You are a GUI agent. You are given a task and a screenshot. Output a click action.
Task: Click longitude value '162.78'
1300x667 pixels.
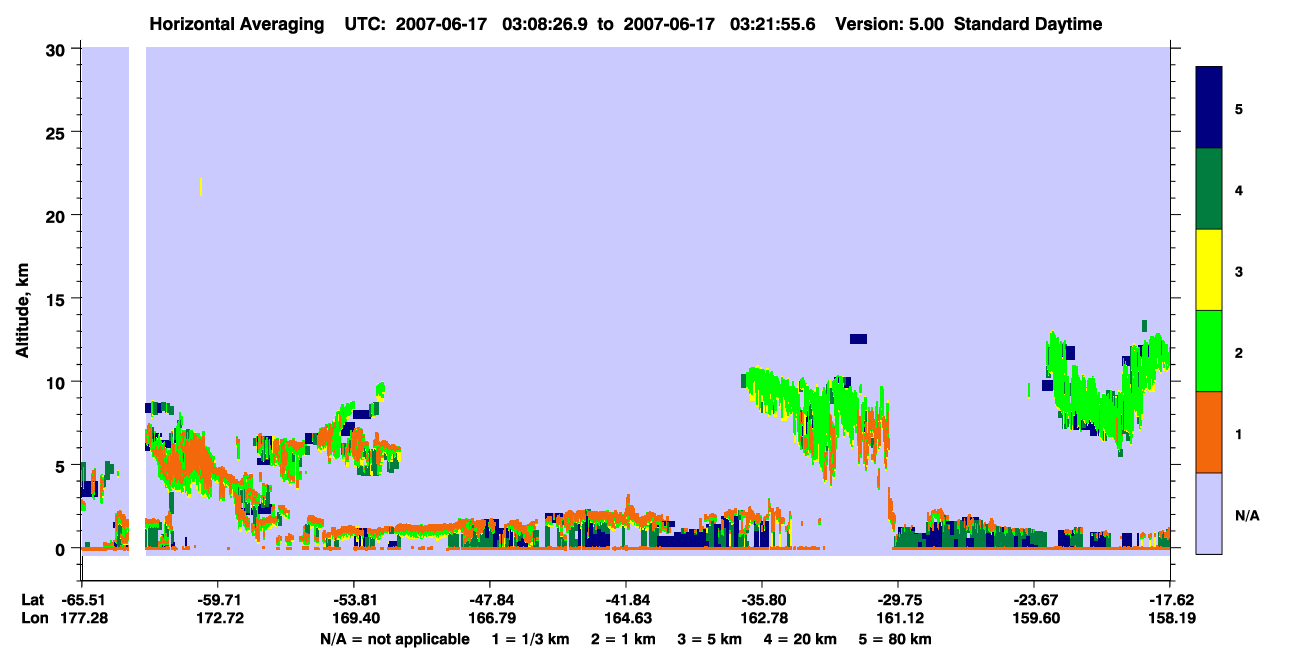tap(762, 618)
